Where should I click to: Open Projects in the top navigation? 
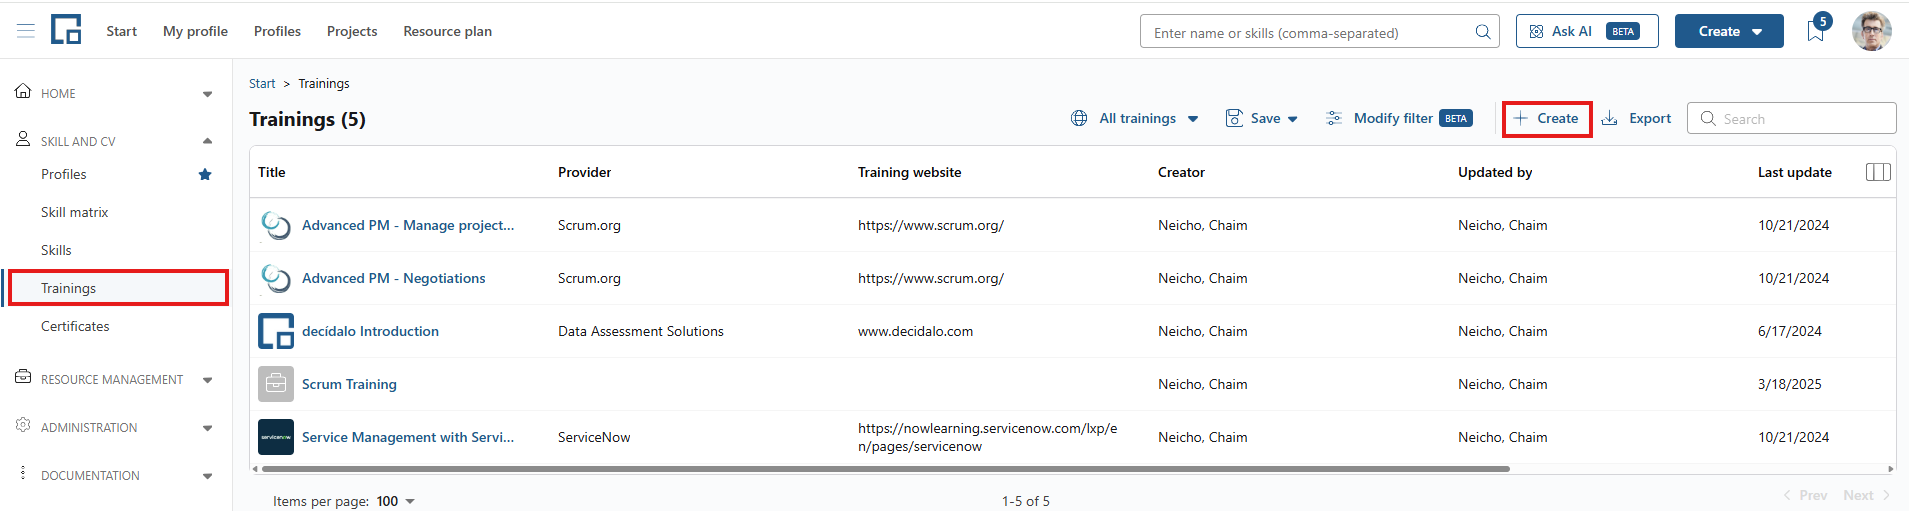tap(352, 31)
